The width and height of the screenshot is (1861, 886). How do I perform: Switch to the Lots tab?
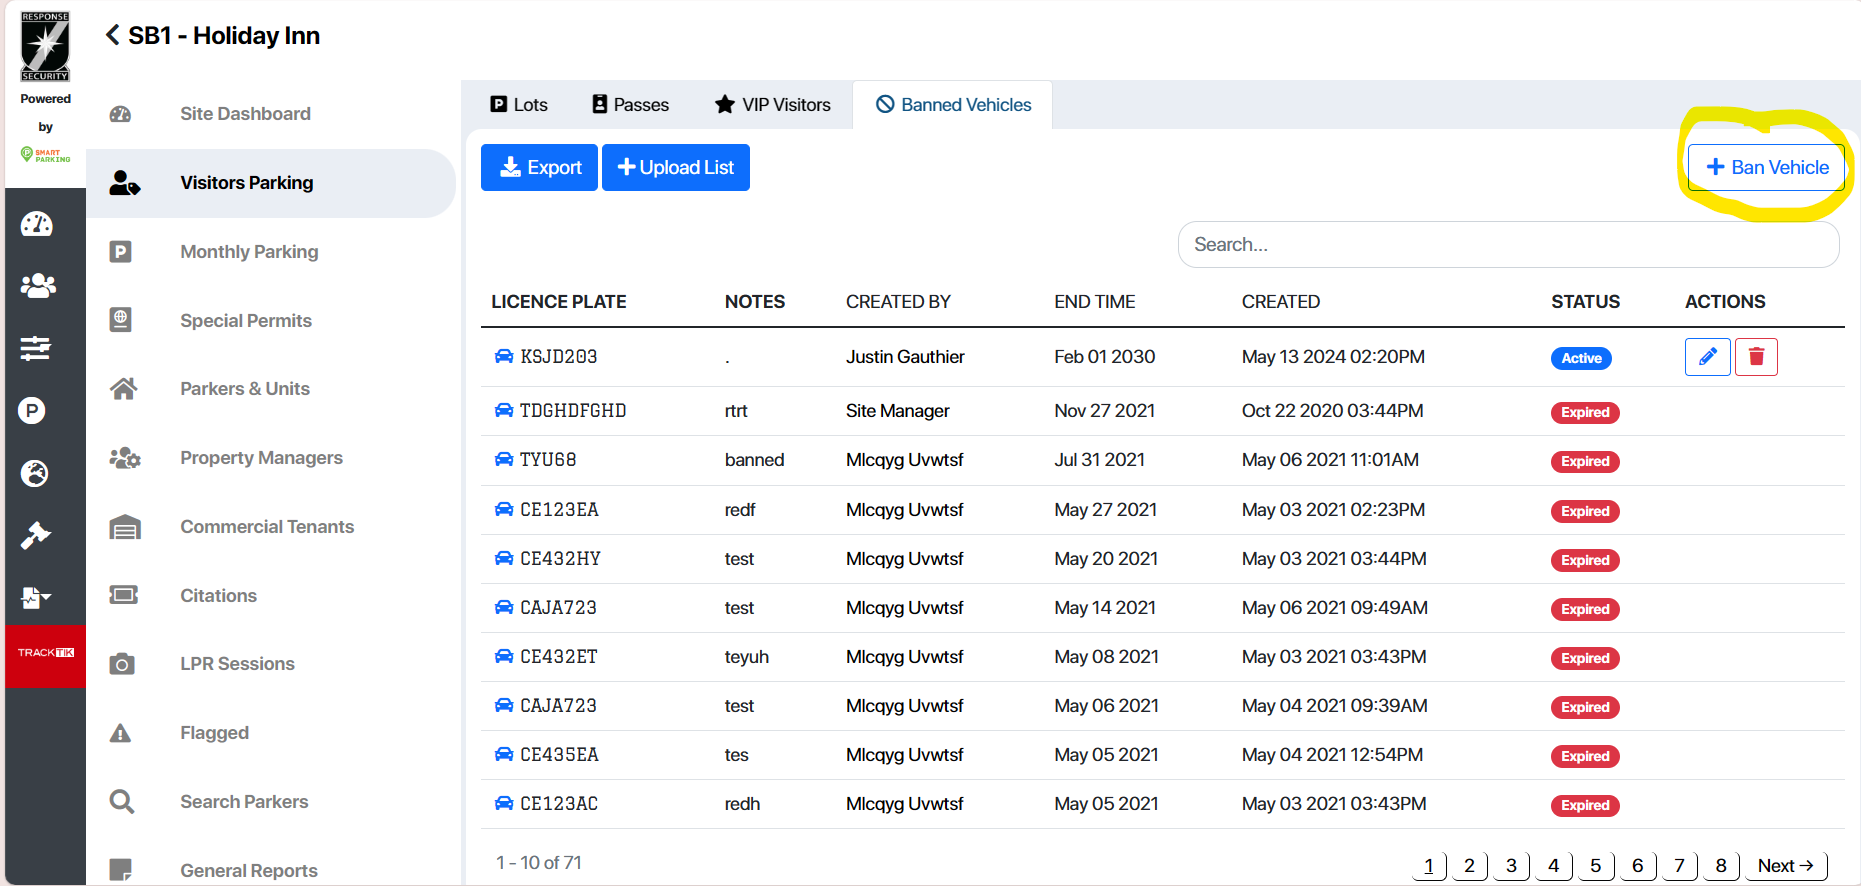click(x=519, y=105)
